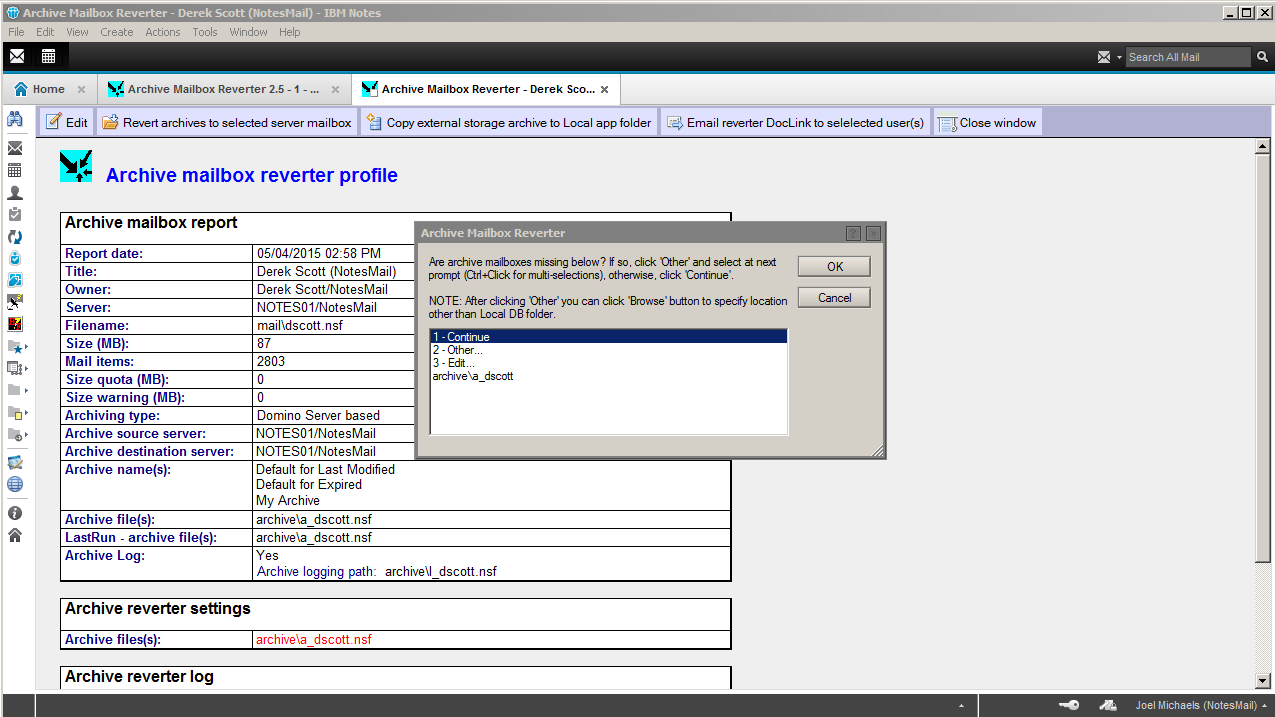Click the Search All Mail input field
1276x717 pixels.
coord(1186,57)
